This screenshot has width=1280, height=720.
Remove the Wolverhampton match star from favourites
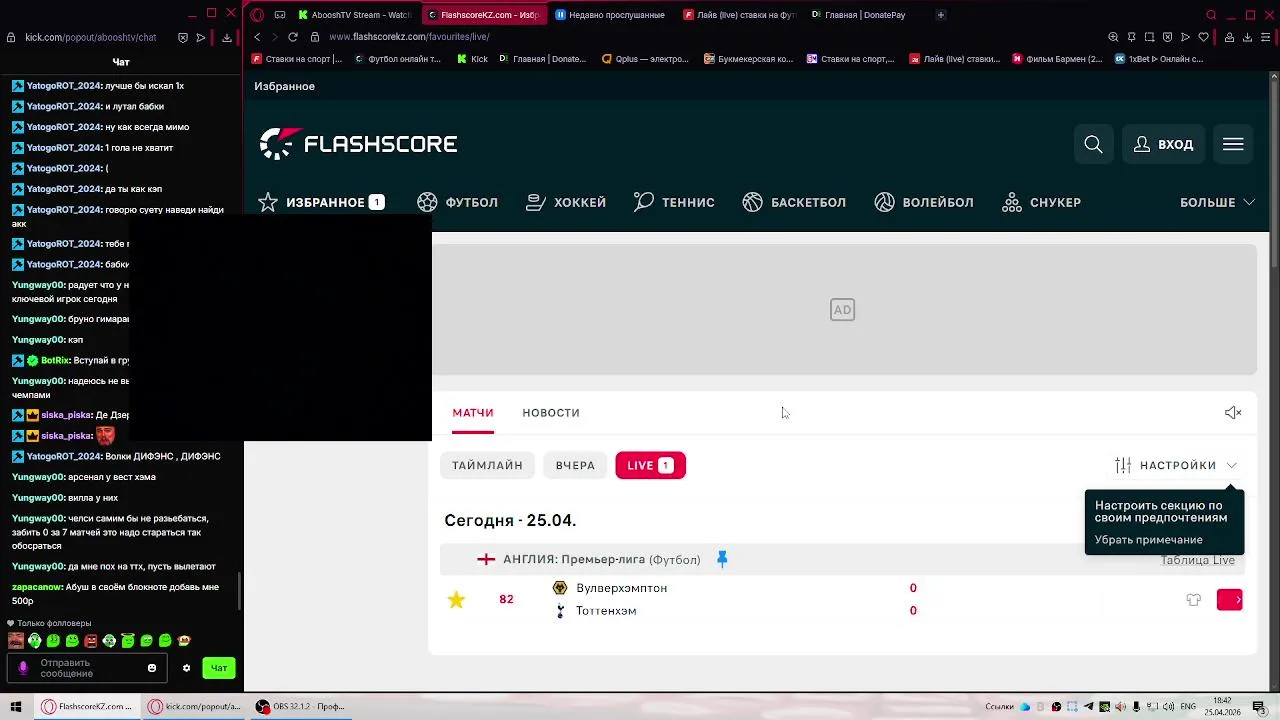coord(456,599)
